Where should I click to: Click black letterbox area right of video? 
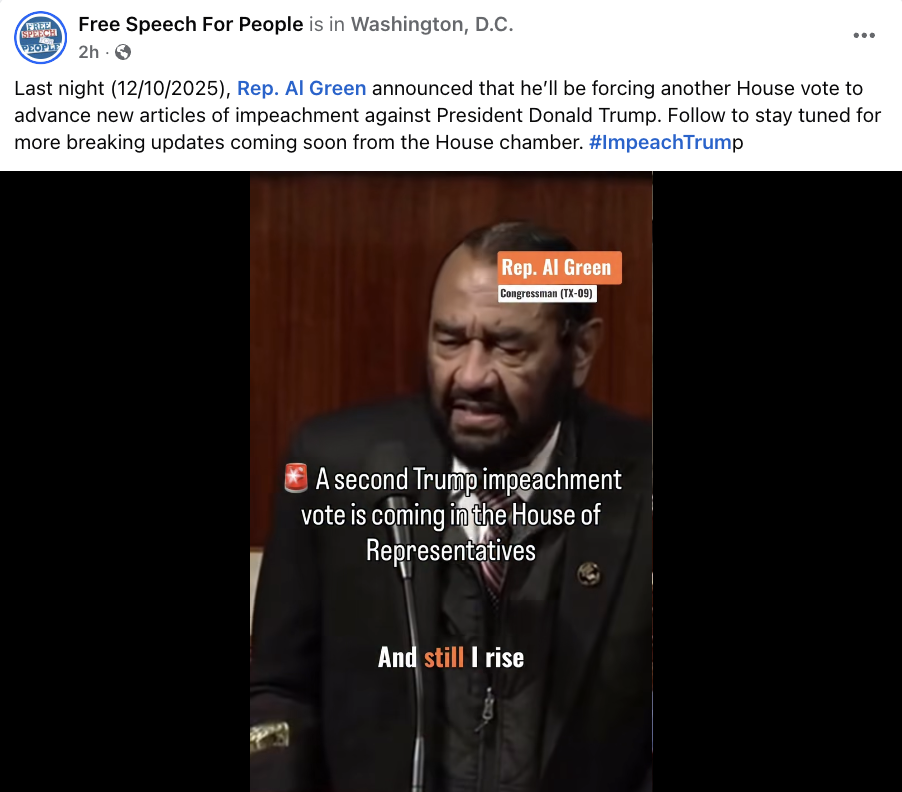777,481
